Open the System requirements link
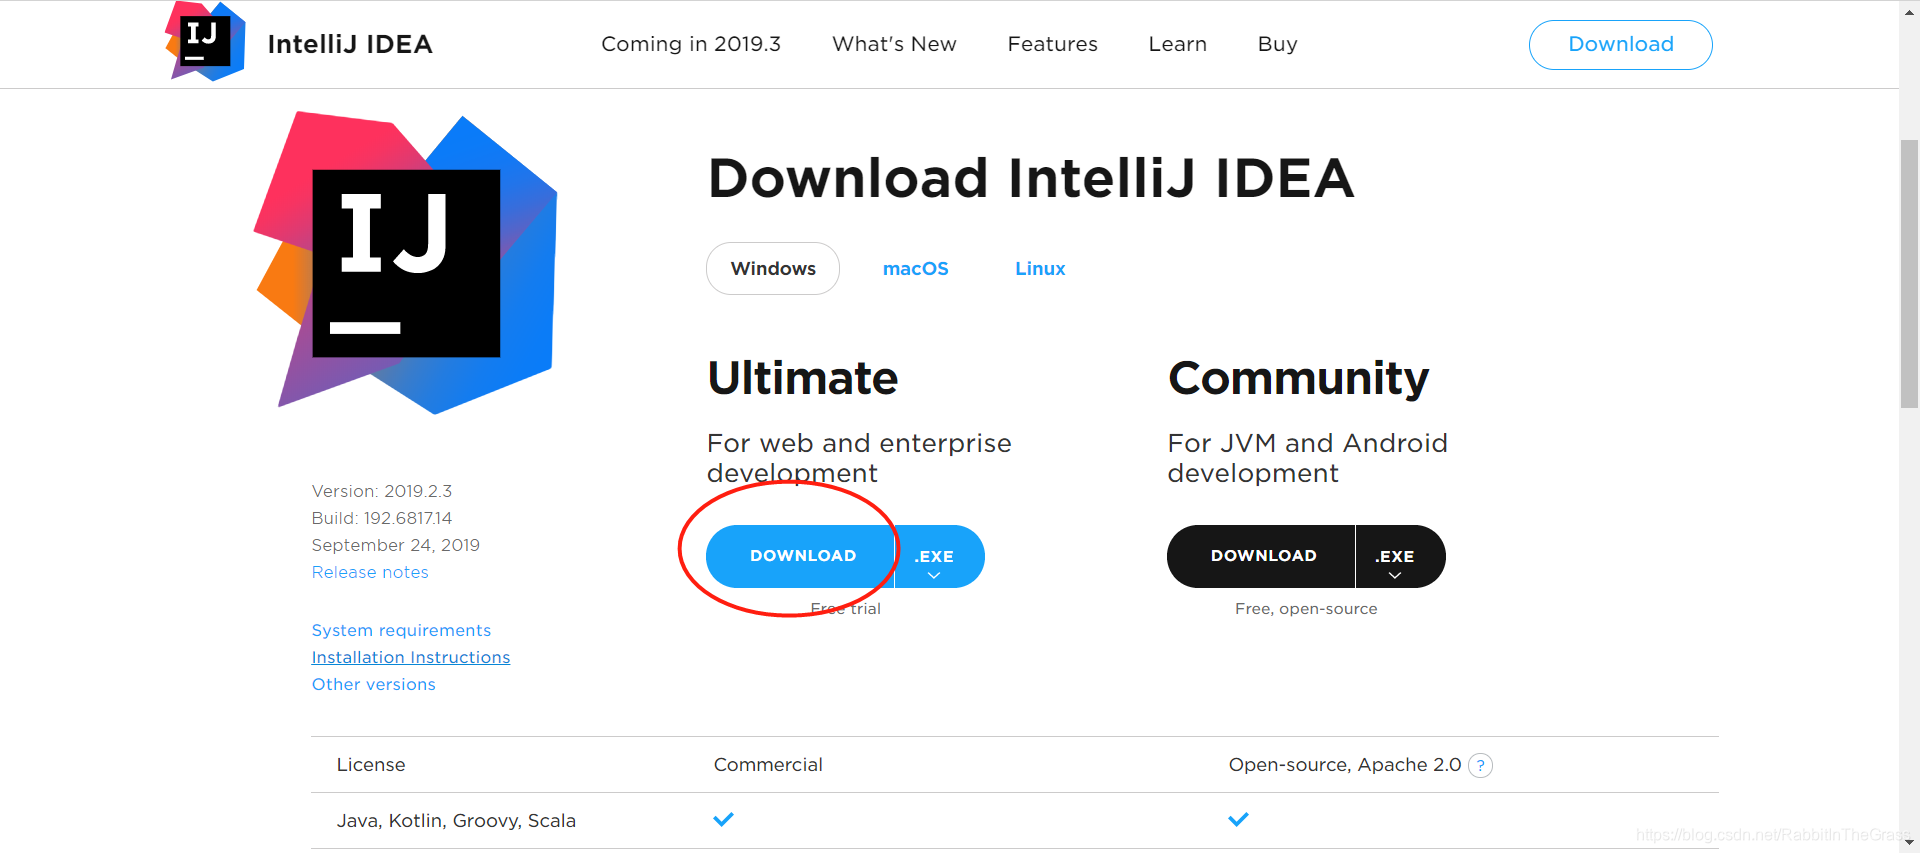The height and width of the screenshot is (853, 1920). (x=401, y=630)
